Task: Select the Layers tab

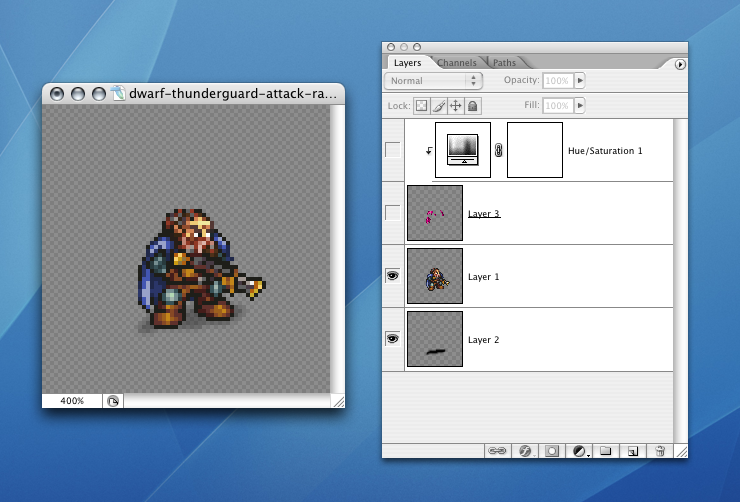Action: click(x=407, y=63)
